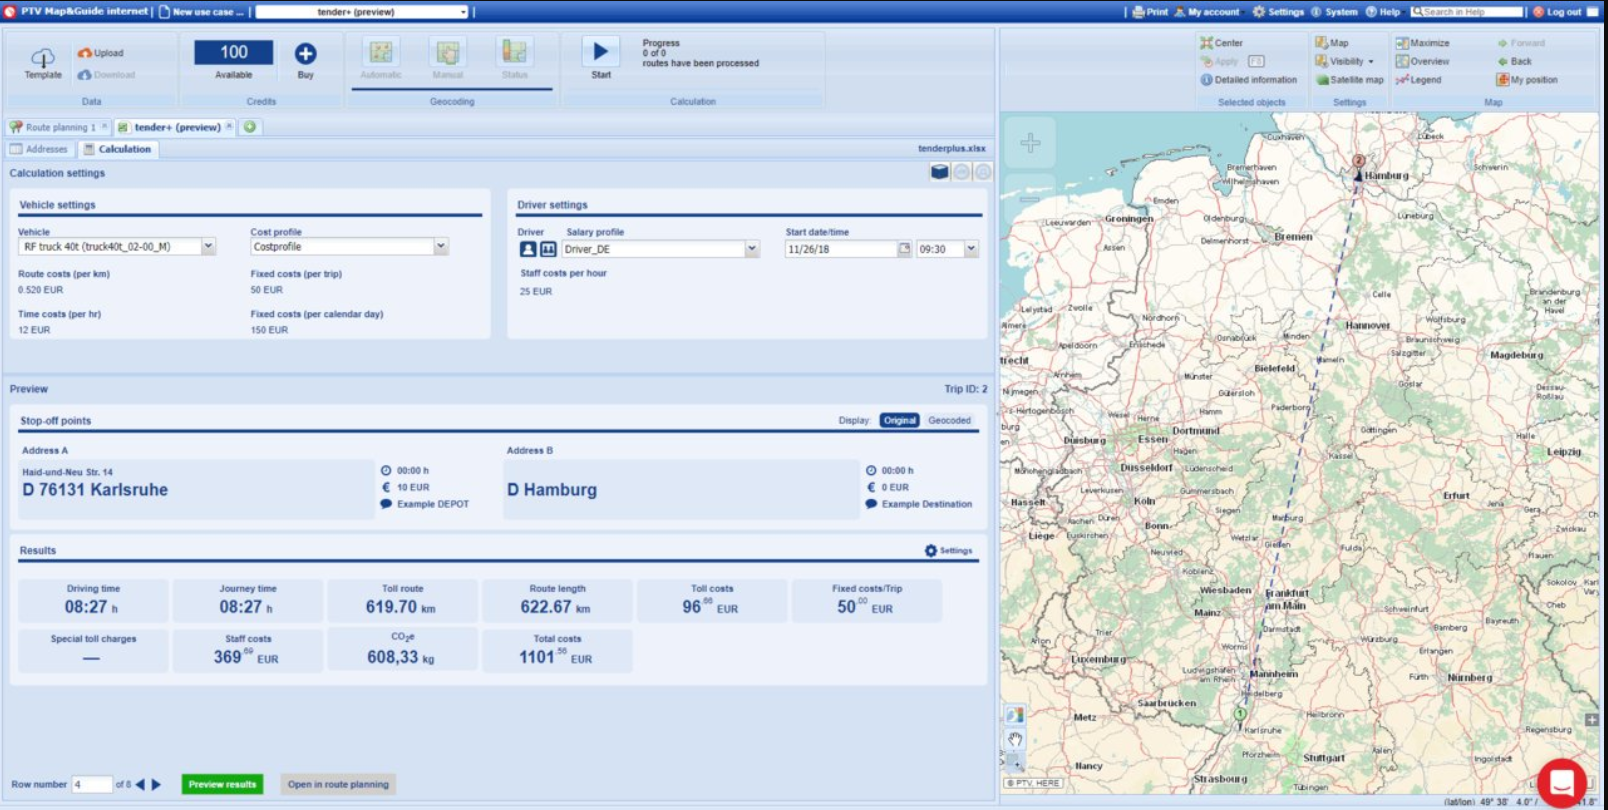The width and height of the screenshot is (1608, 810).
Task: Click the Row number input field
Action: 92,785
